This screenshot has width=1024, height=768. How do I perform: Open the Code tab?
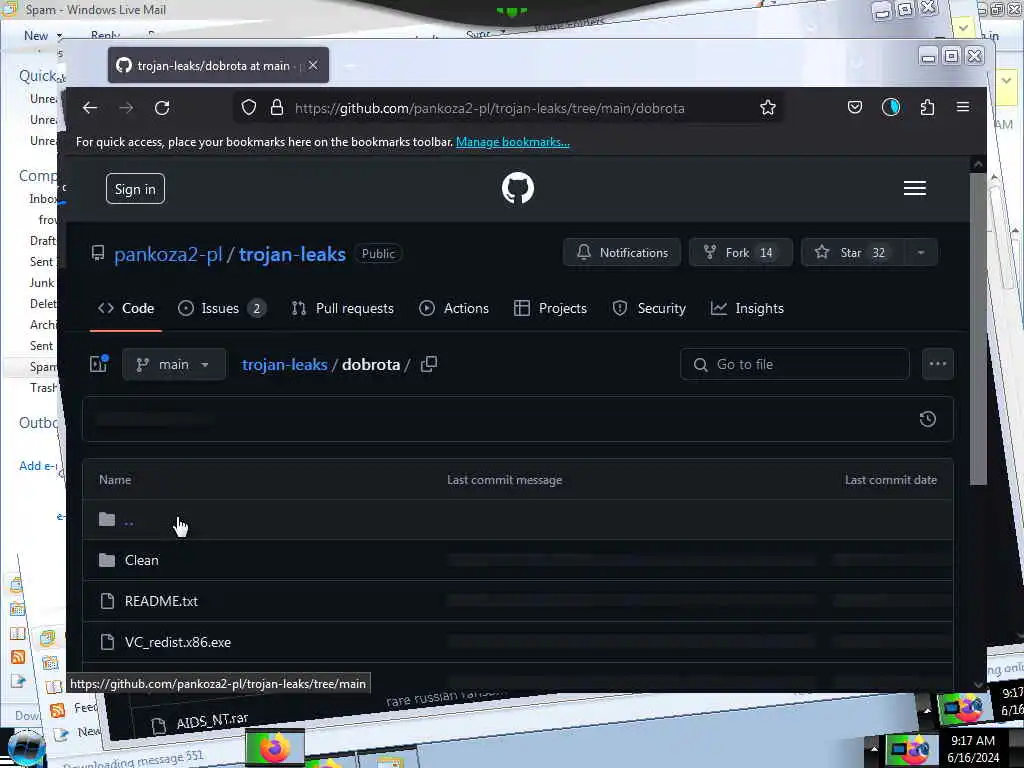tap(126, 308)
